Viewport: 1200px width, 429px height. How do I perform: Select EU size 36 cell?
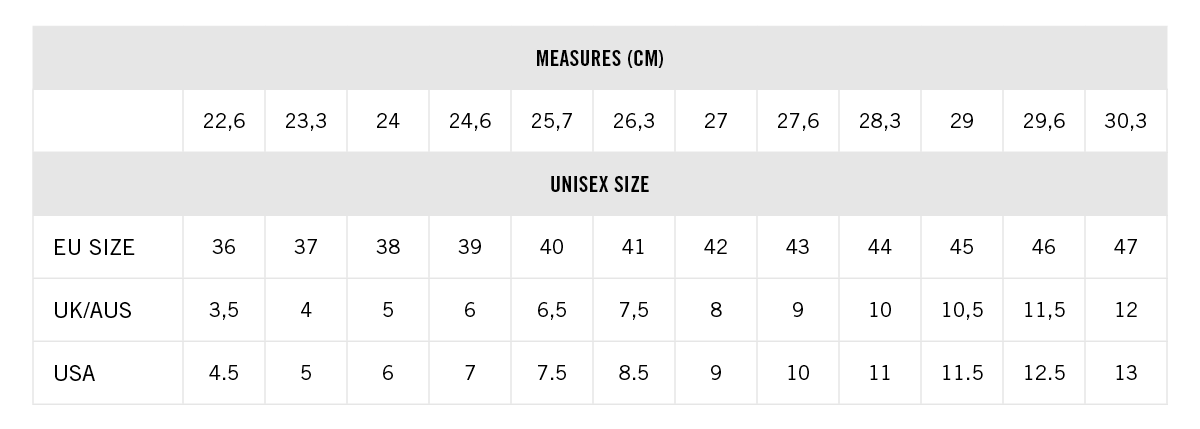point(224,247)
